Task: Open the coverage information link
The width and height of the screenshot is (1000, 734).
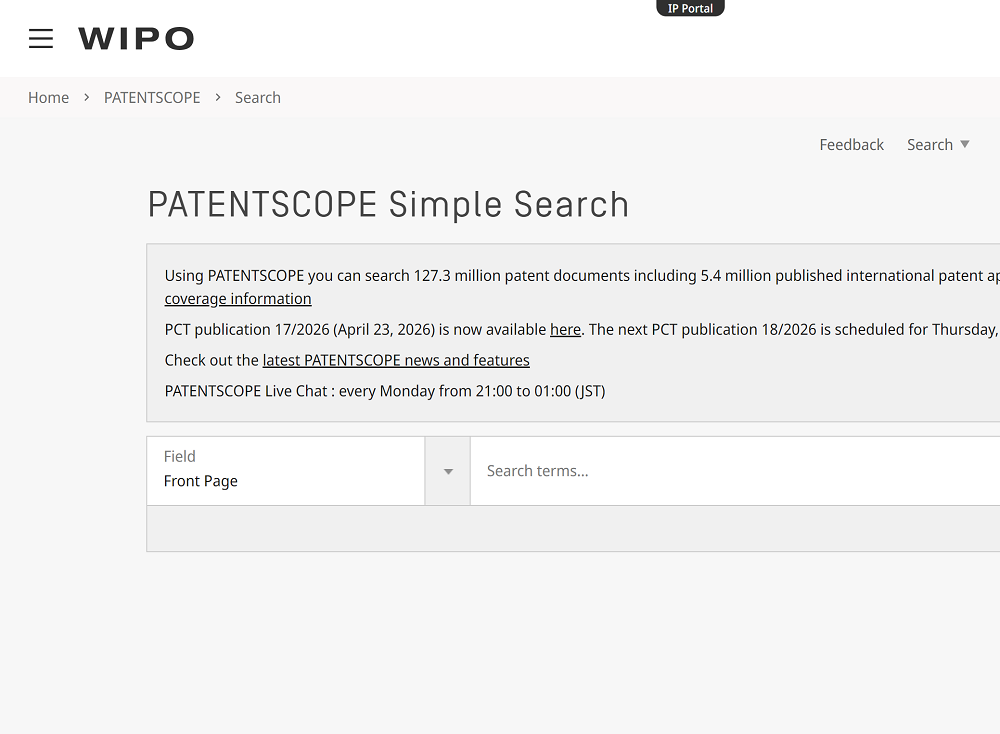Action: coord(238,299)
